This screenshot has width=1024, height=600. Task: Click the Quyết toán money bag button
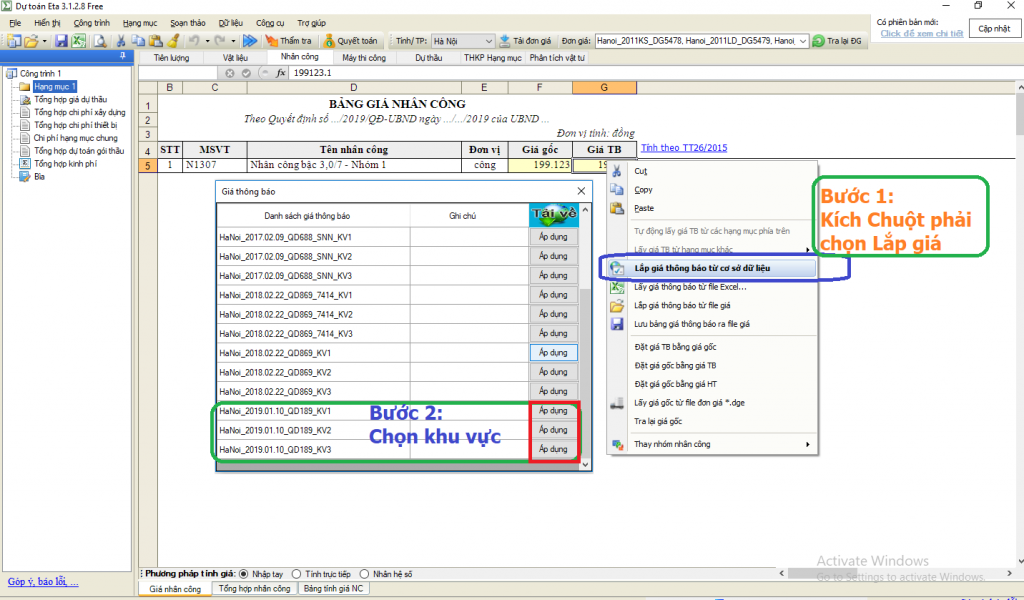click(351, 41)
